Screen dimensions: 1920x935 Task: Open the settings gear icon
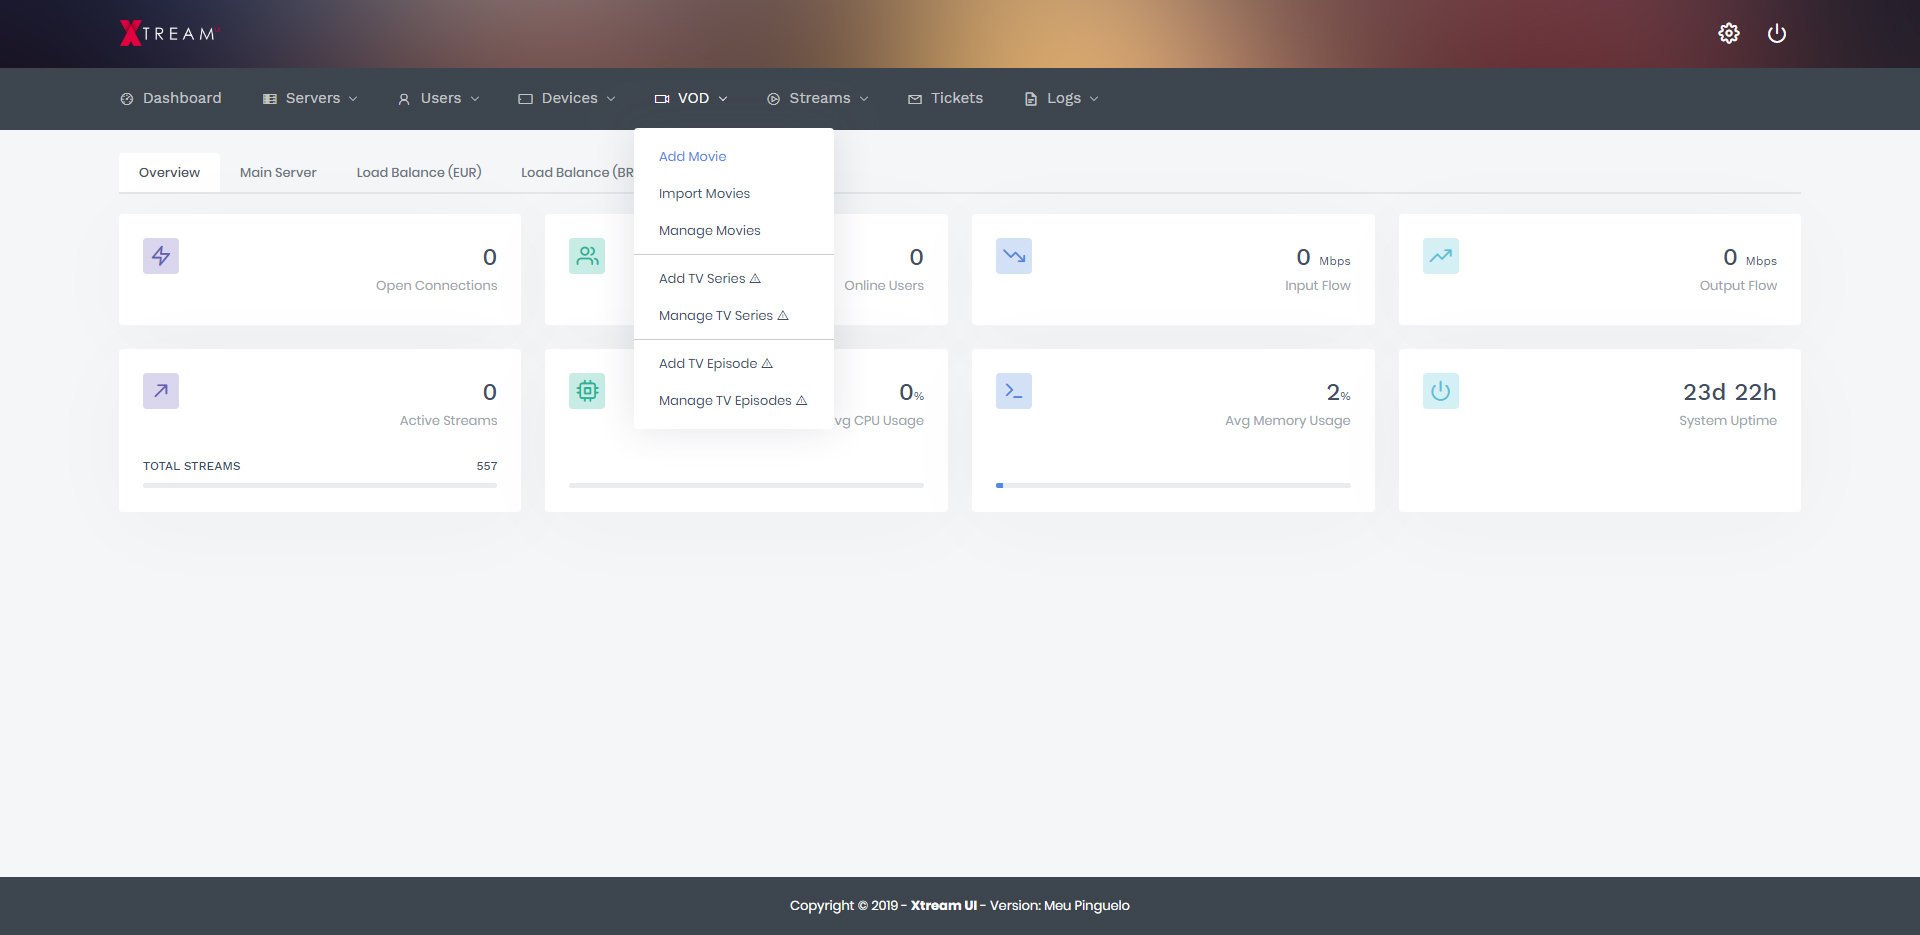1728,33
